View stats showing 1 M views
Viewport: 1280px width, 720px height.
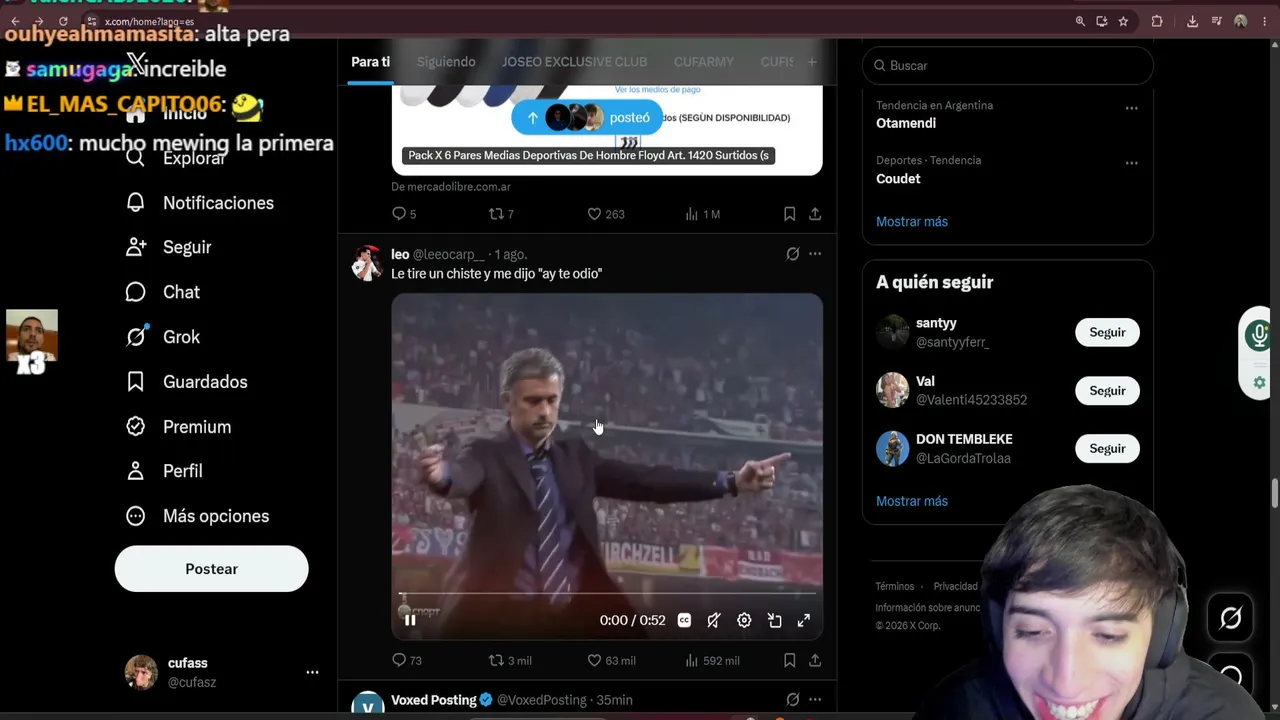(x=702, y=214)
